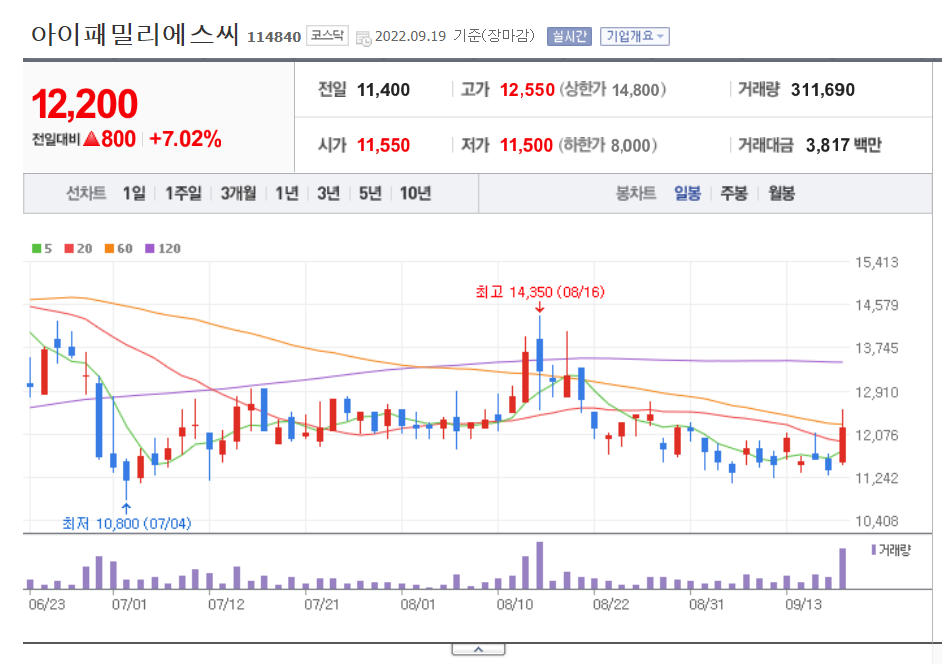This screenshot has width=942, height=664.
Task: Click the 선차트 label
Action: click(x=86, y=193)
